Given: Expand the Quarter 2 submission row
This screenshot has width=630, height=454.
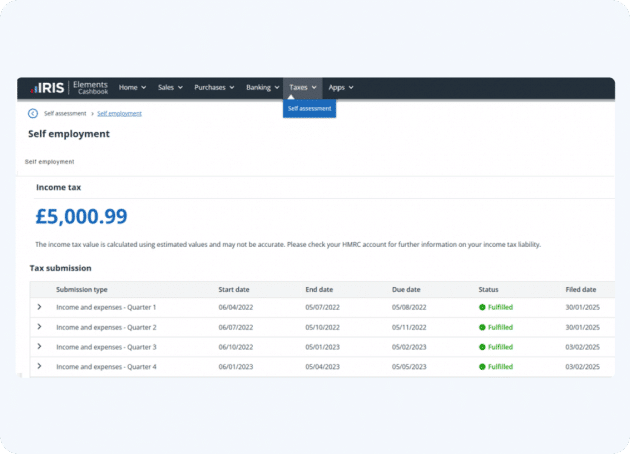Looking at the screenshot, I should [x=39, y=327].
